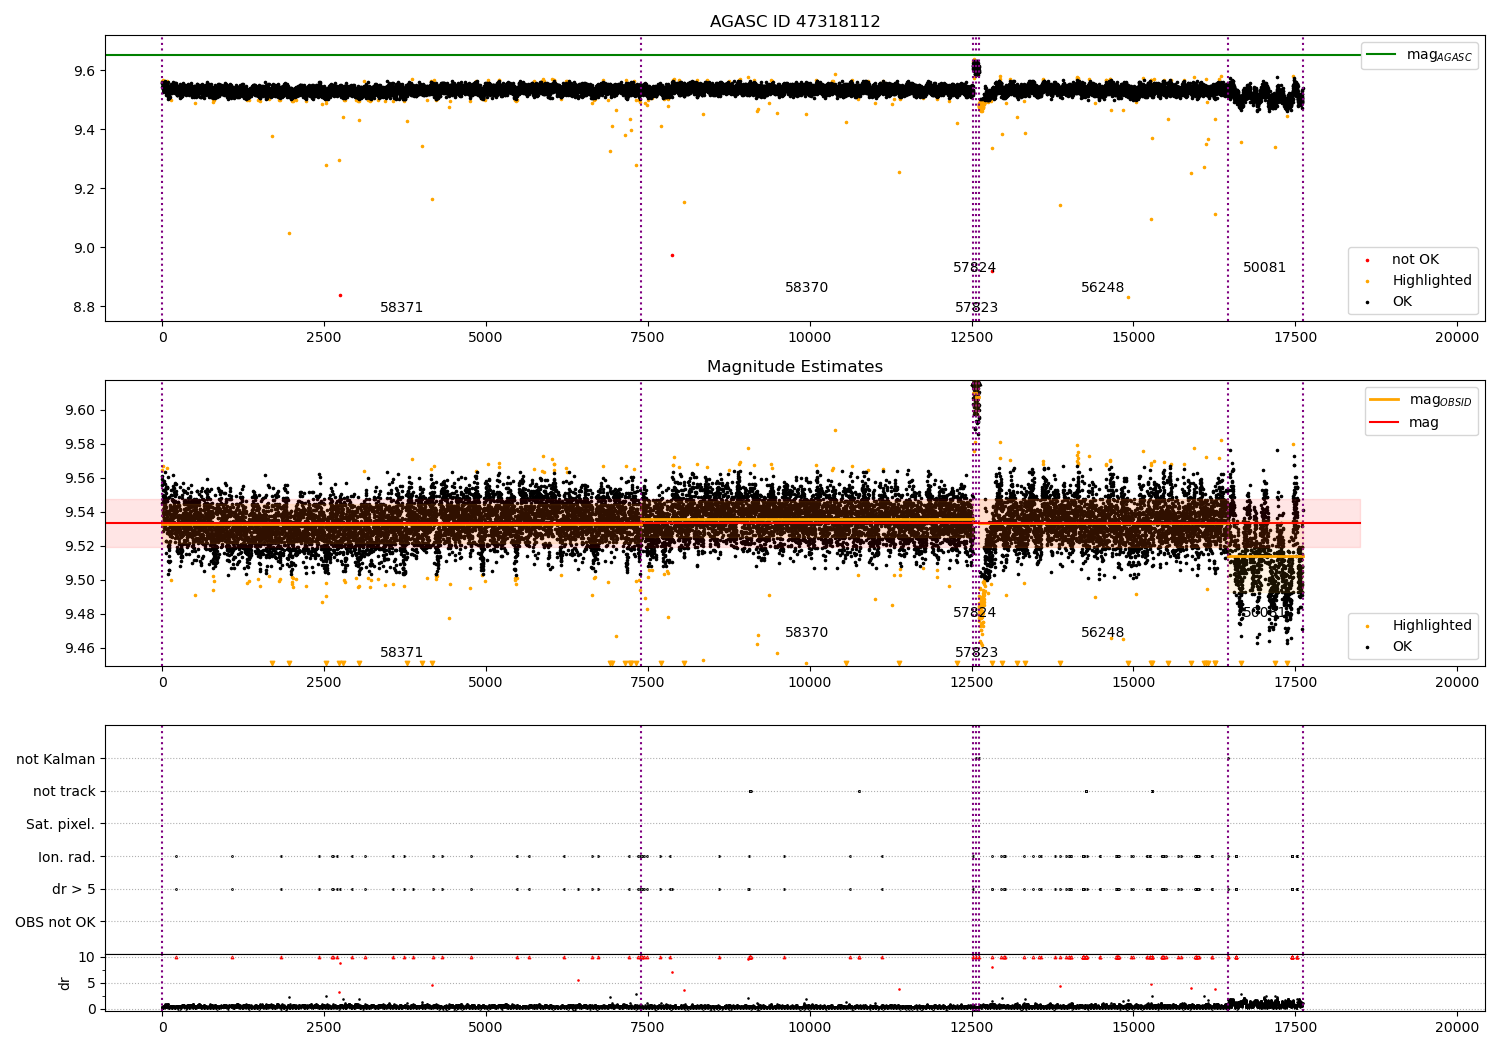Click the 'dr' axis label in the bottom panel
1500x1050 pixels.
pos(65,983)
